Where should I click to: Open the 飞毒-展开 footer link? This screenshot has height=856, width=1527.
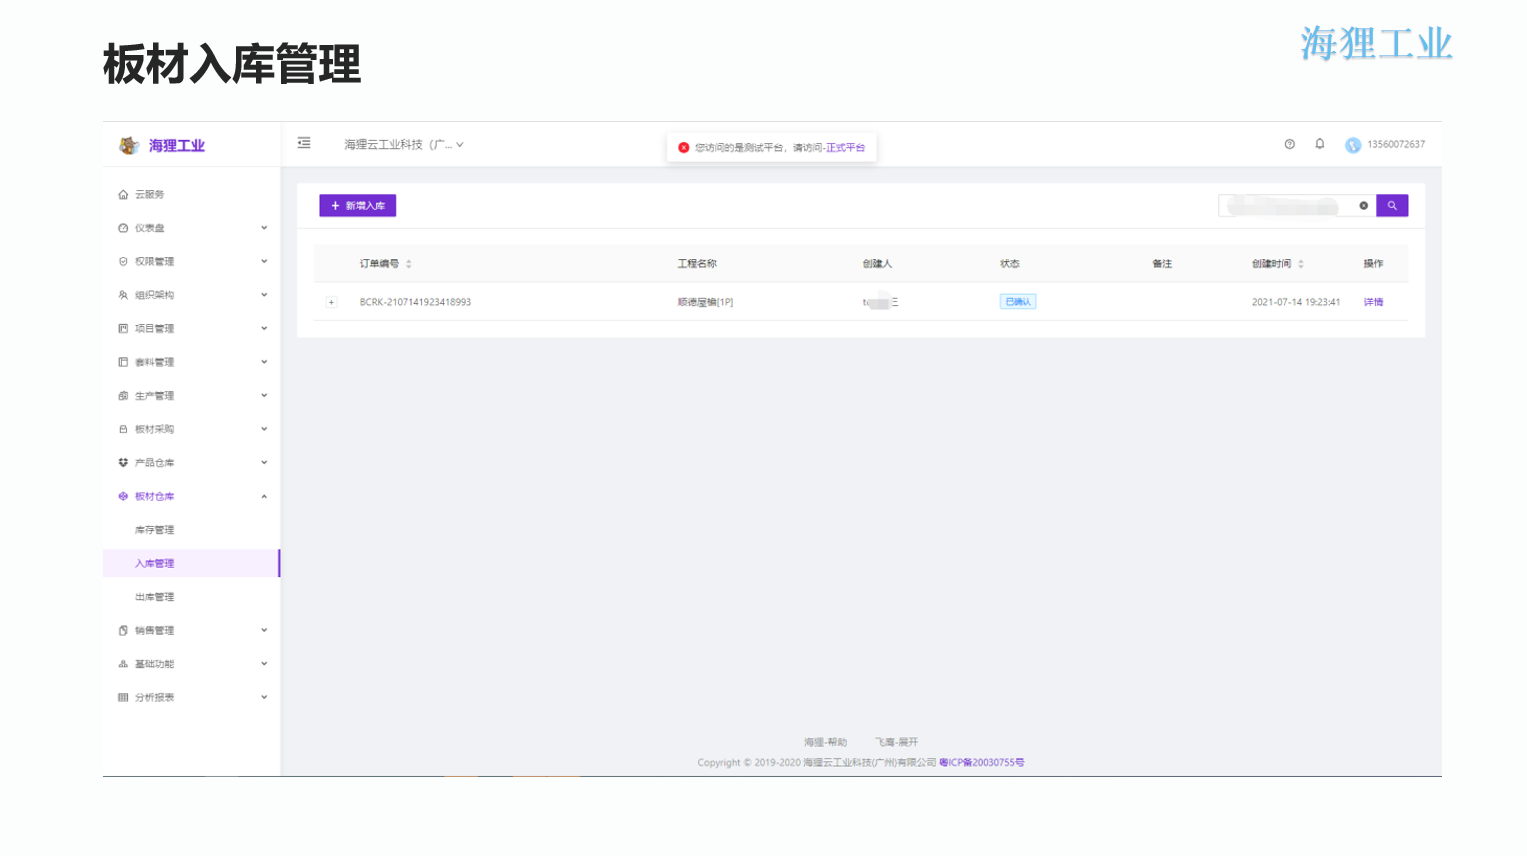click(x=896, y=743)
